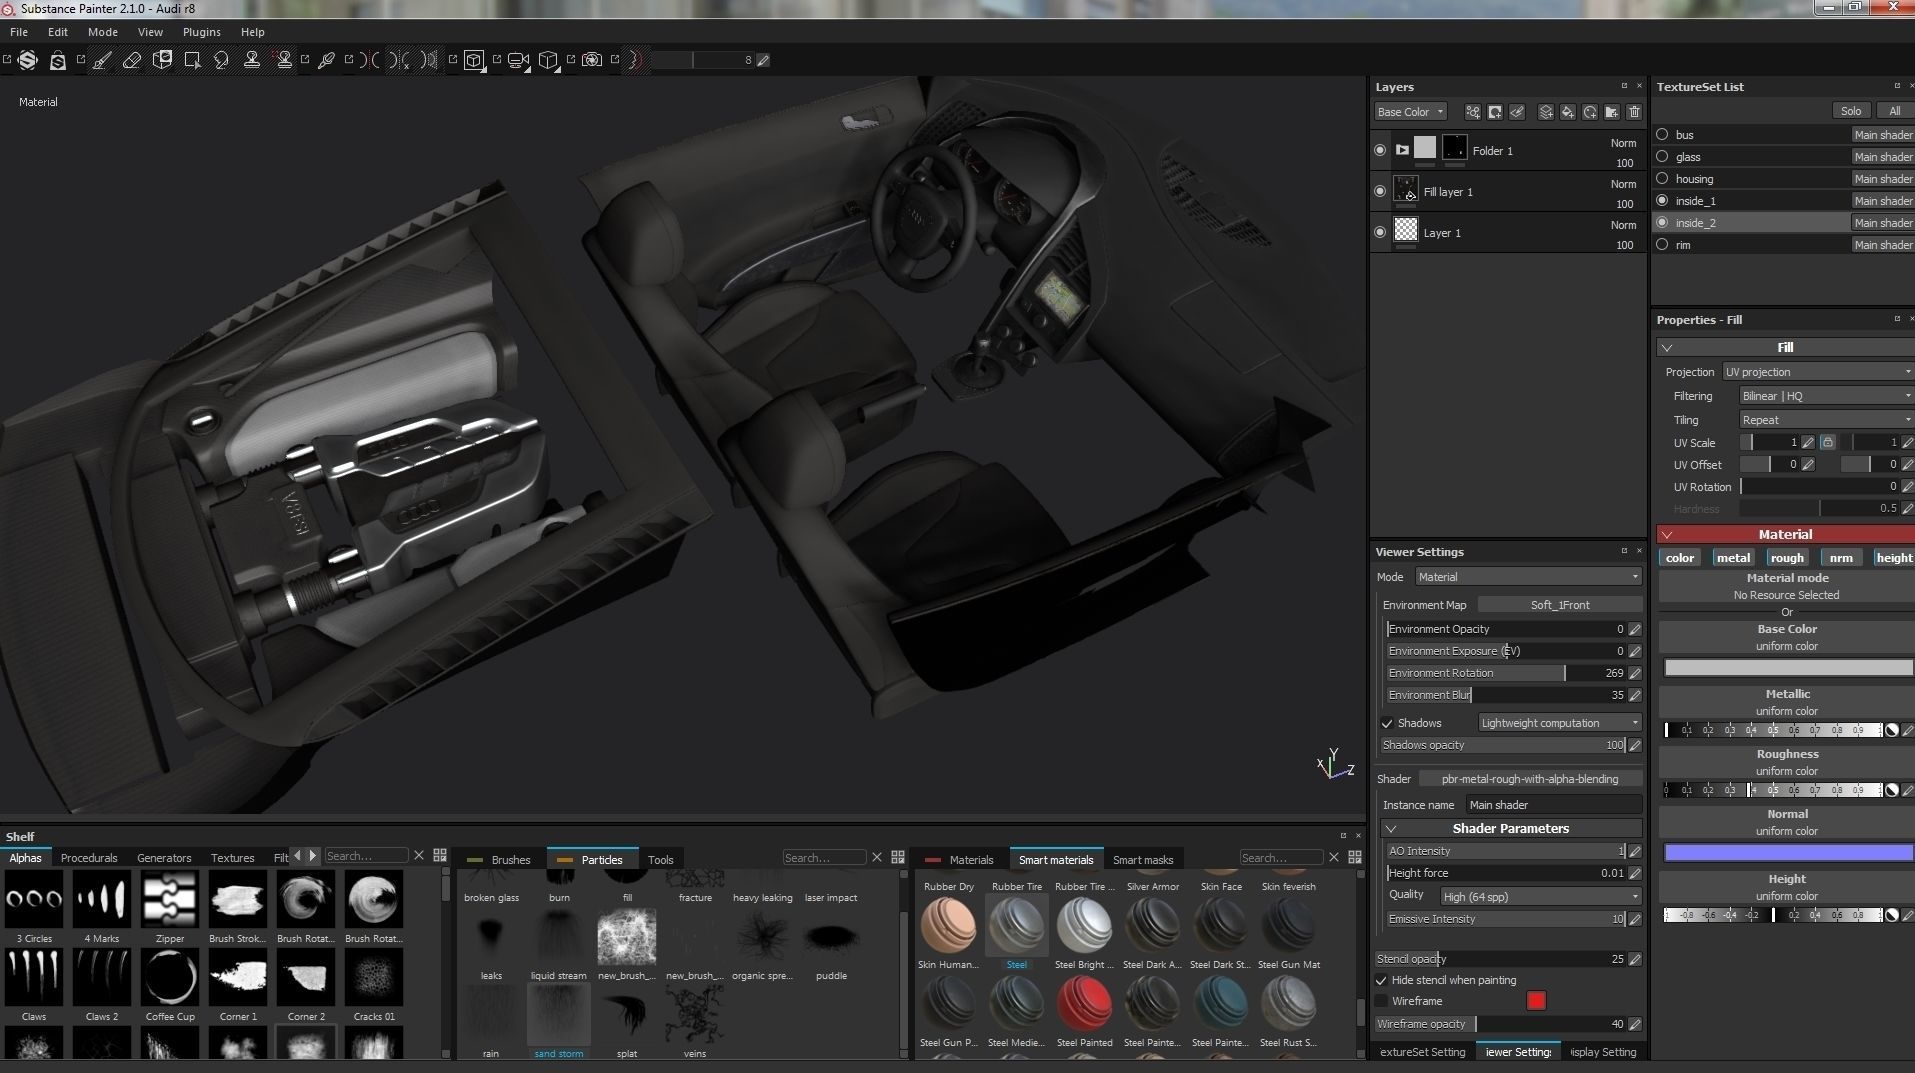The height and width of the screenshot is (1073, 1915).
Task: Click the pbr-metal-rough-with-alpha-blending shader button
Action: tap(1530, 779)
